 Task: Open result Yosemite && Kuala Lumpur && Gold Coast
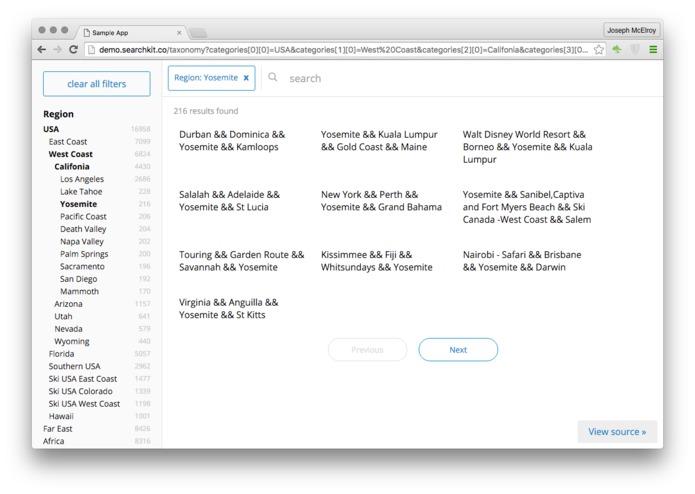[x=379, y=140]
